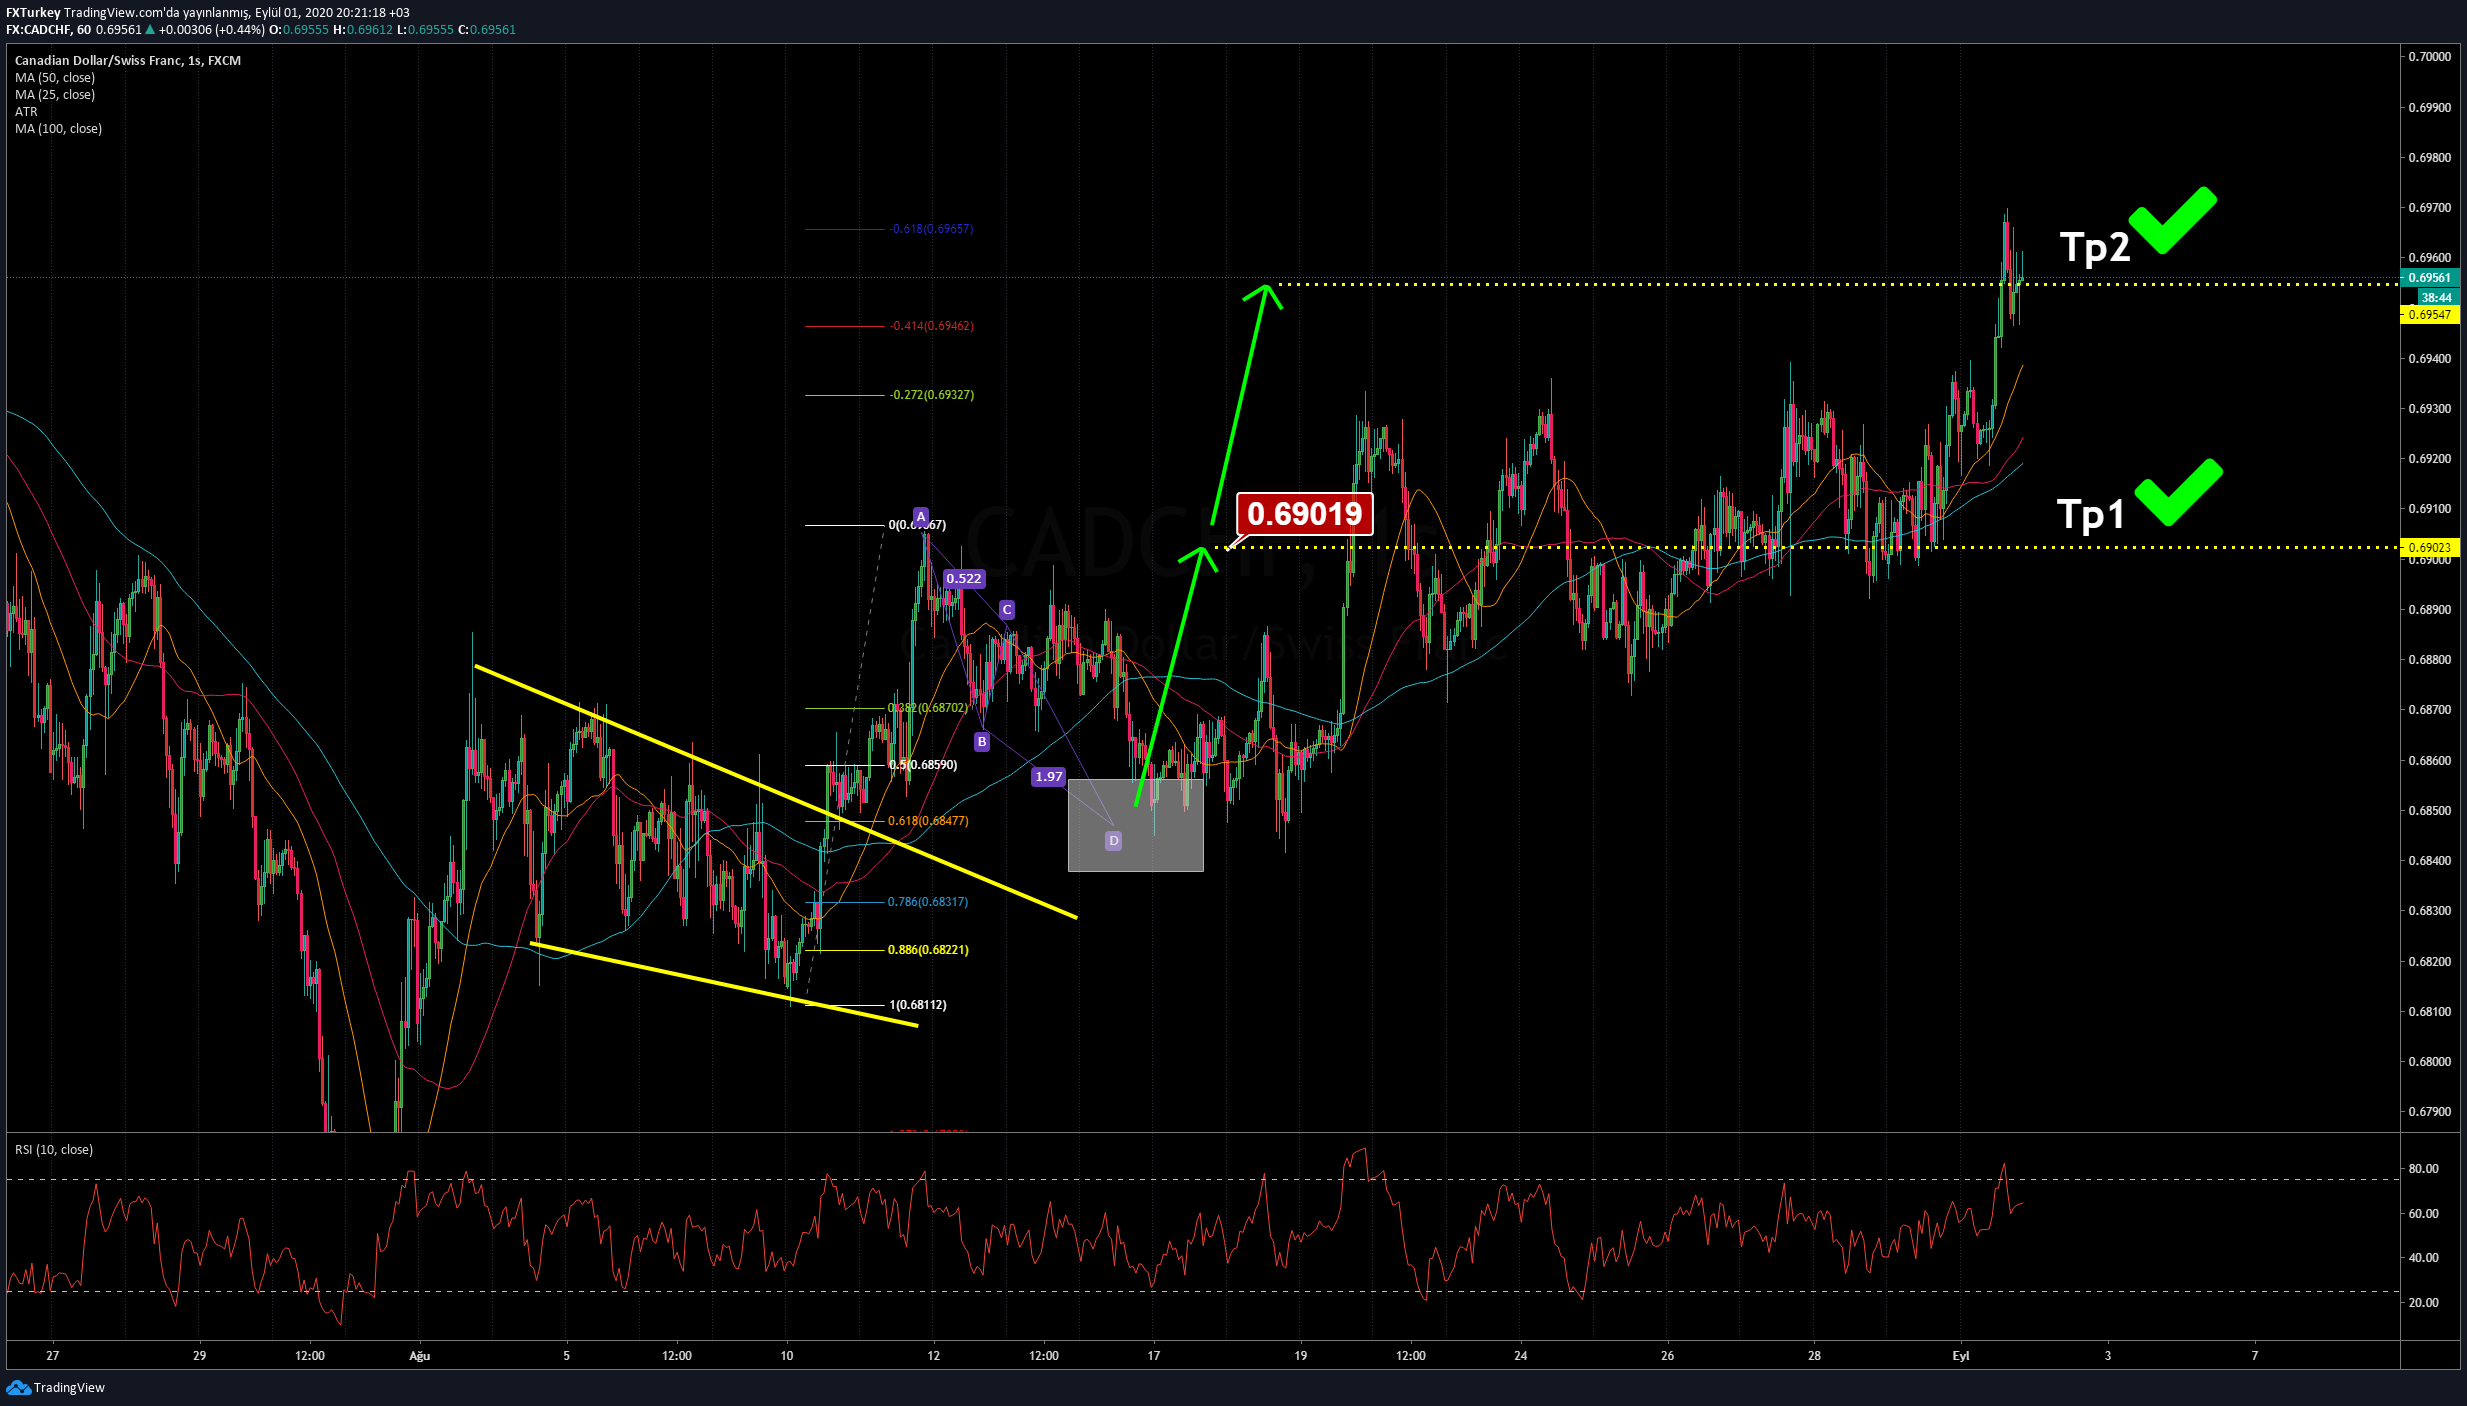
Task: Click the 0.70000 price axis label
Action: pyautogui.click(x=2429, y=57)
